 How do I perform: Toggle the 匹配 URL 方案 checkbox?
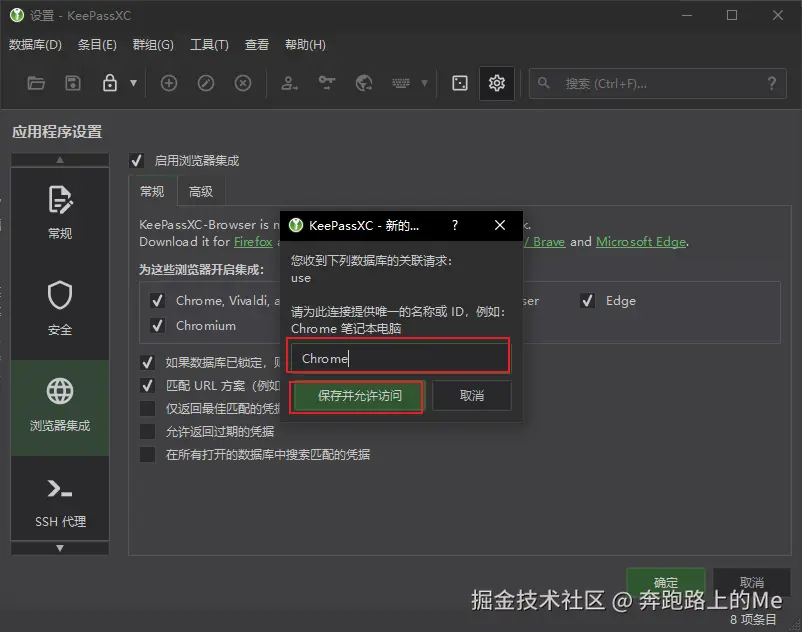pos(147,386)
